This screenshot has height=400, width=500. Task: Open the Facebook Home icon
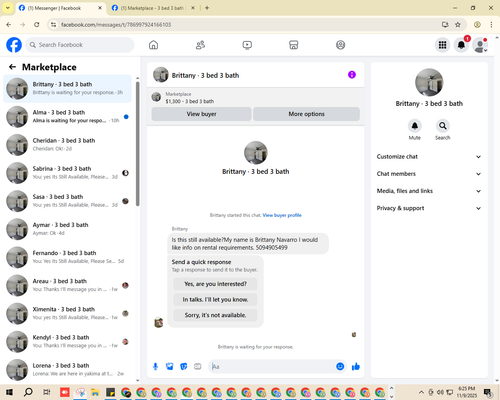tap(153, 45)
